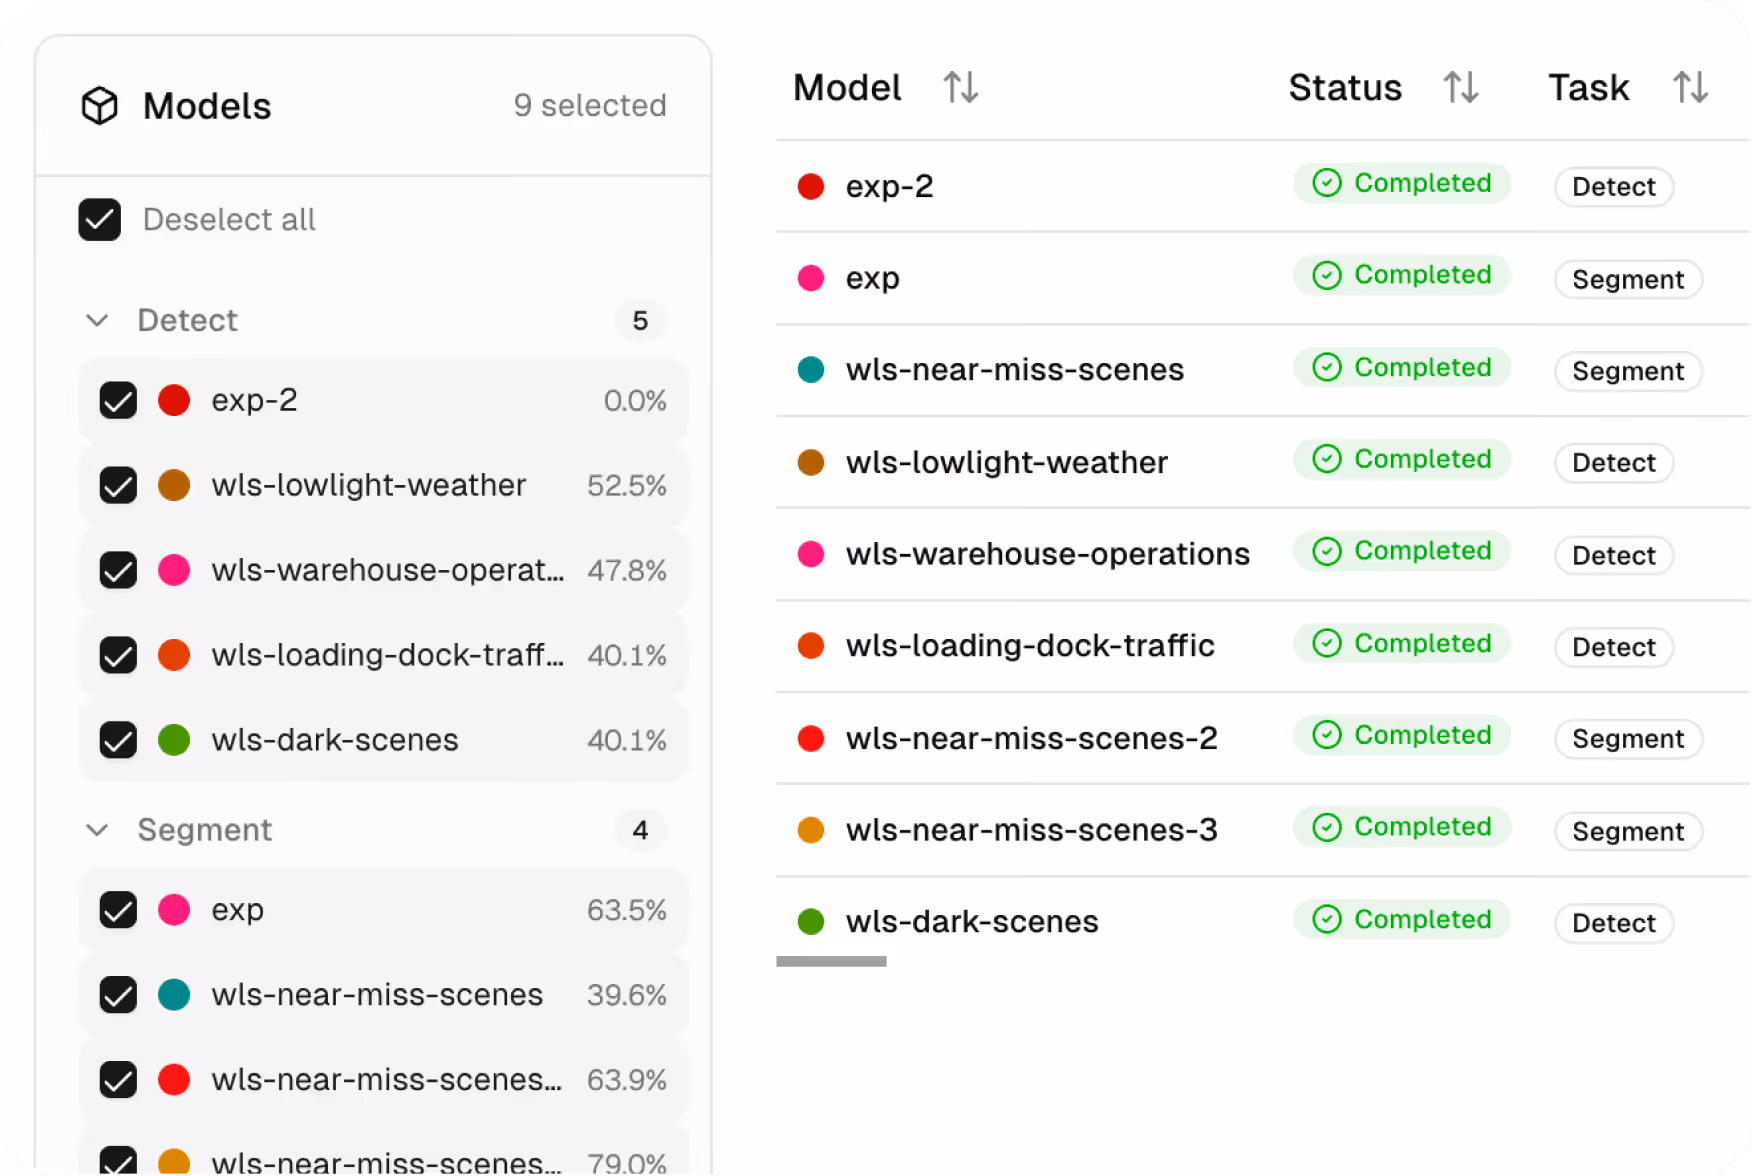Click check icon in wls-near-miss-scenes status
Screen dimensions: 1752x1176
click(1327, 367)
